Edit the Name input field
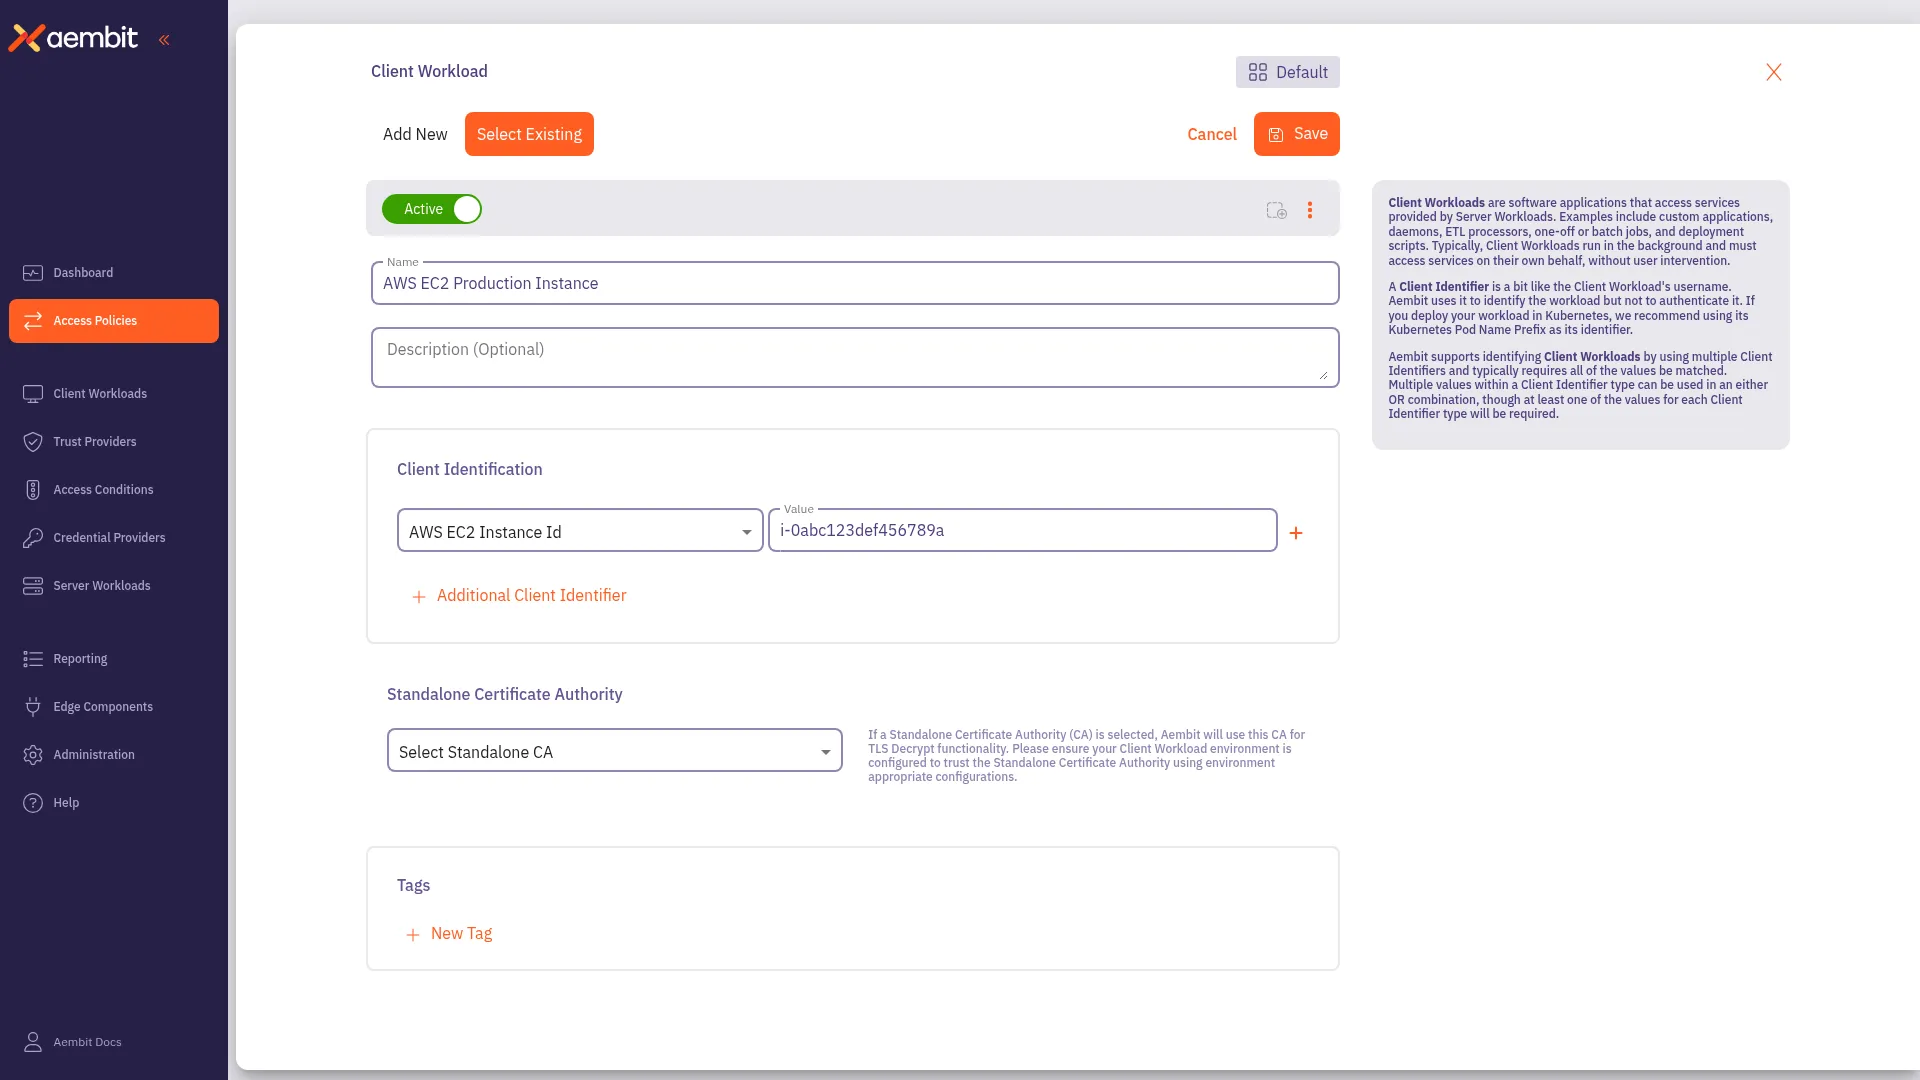 coord(855,283)
